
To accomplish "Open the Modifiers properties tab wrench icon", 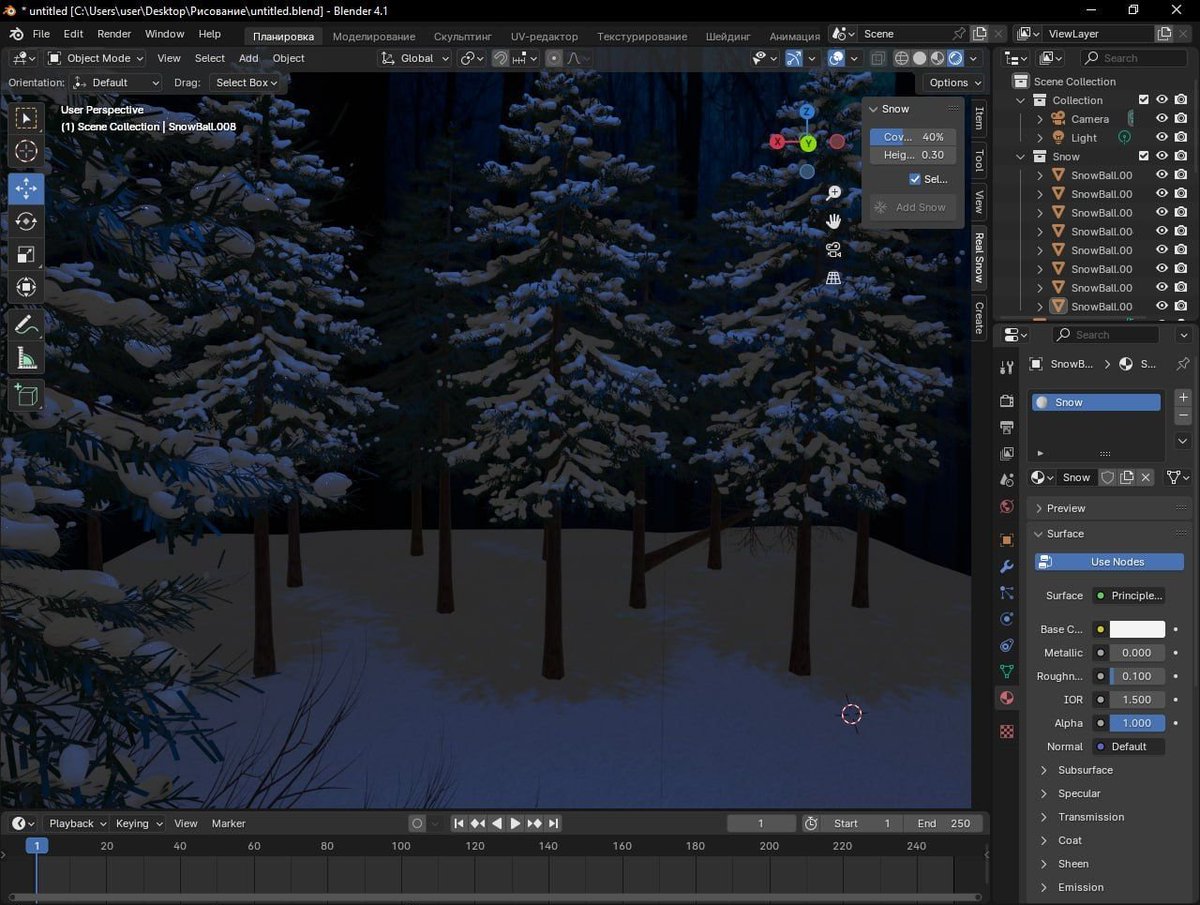I will [1007, 567].
